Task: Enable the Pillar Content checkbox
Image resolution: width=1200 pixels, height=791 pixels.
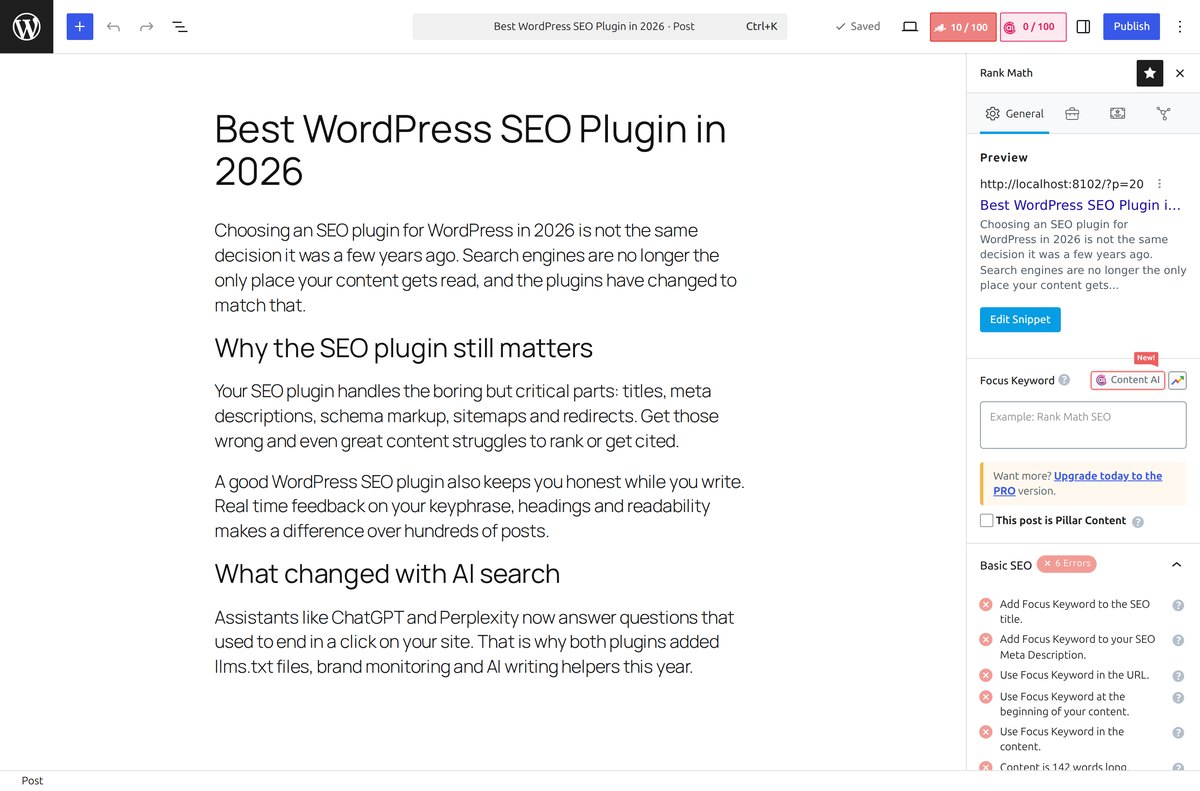Action: [986, 521]
